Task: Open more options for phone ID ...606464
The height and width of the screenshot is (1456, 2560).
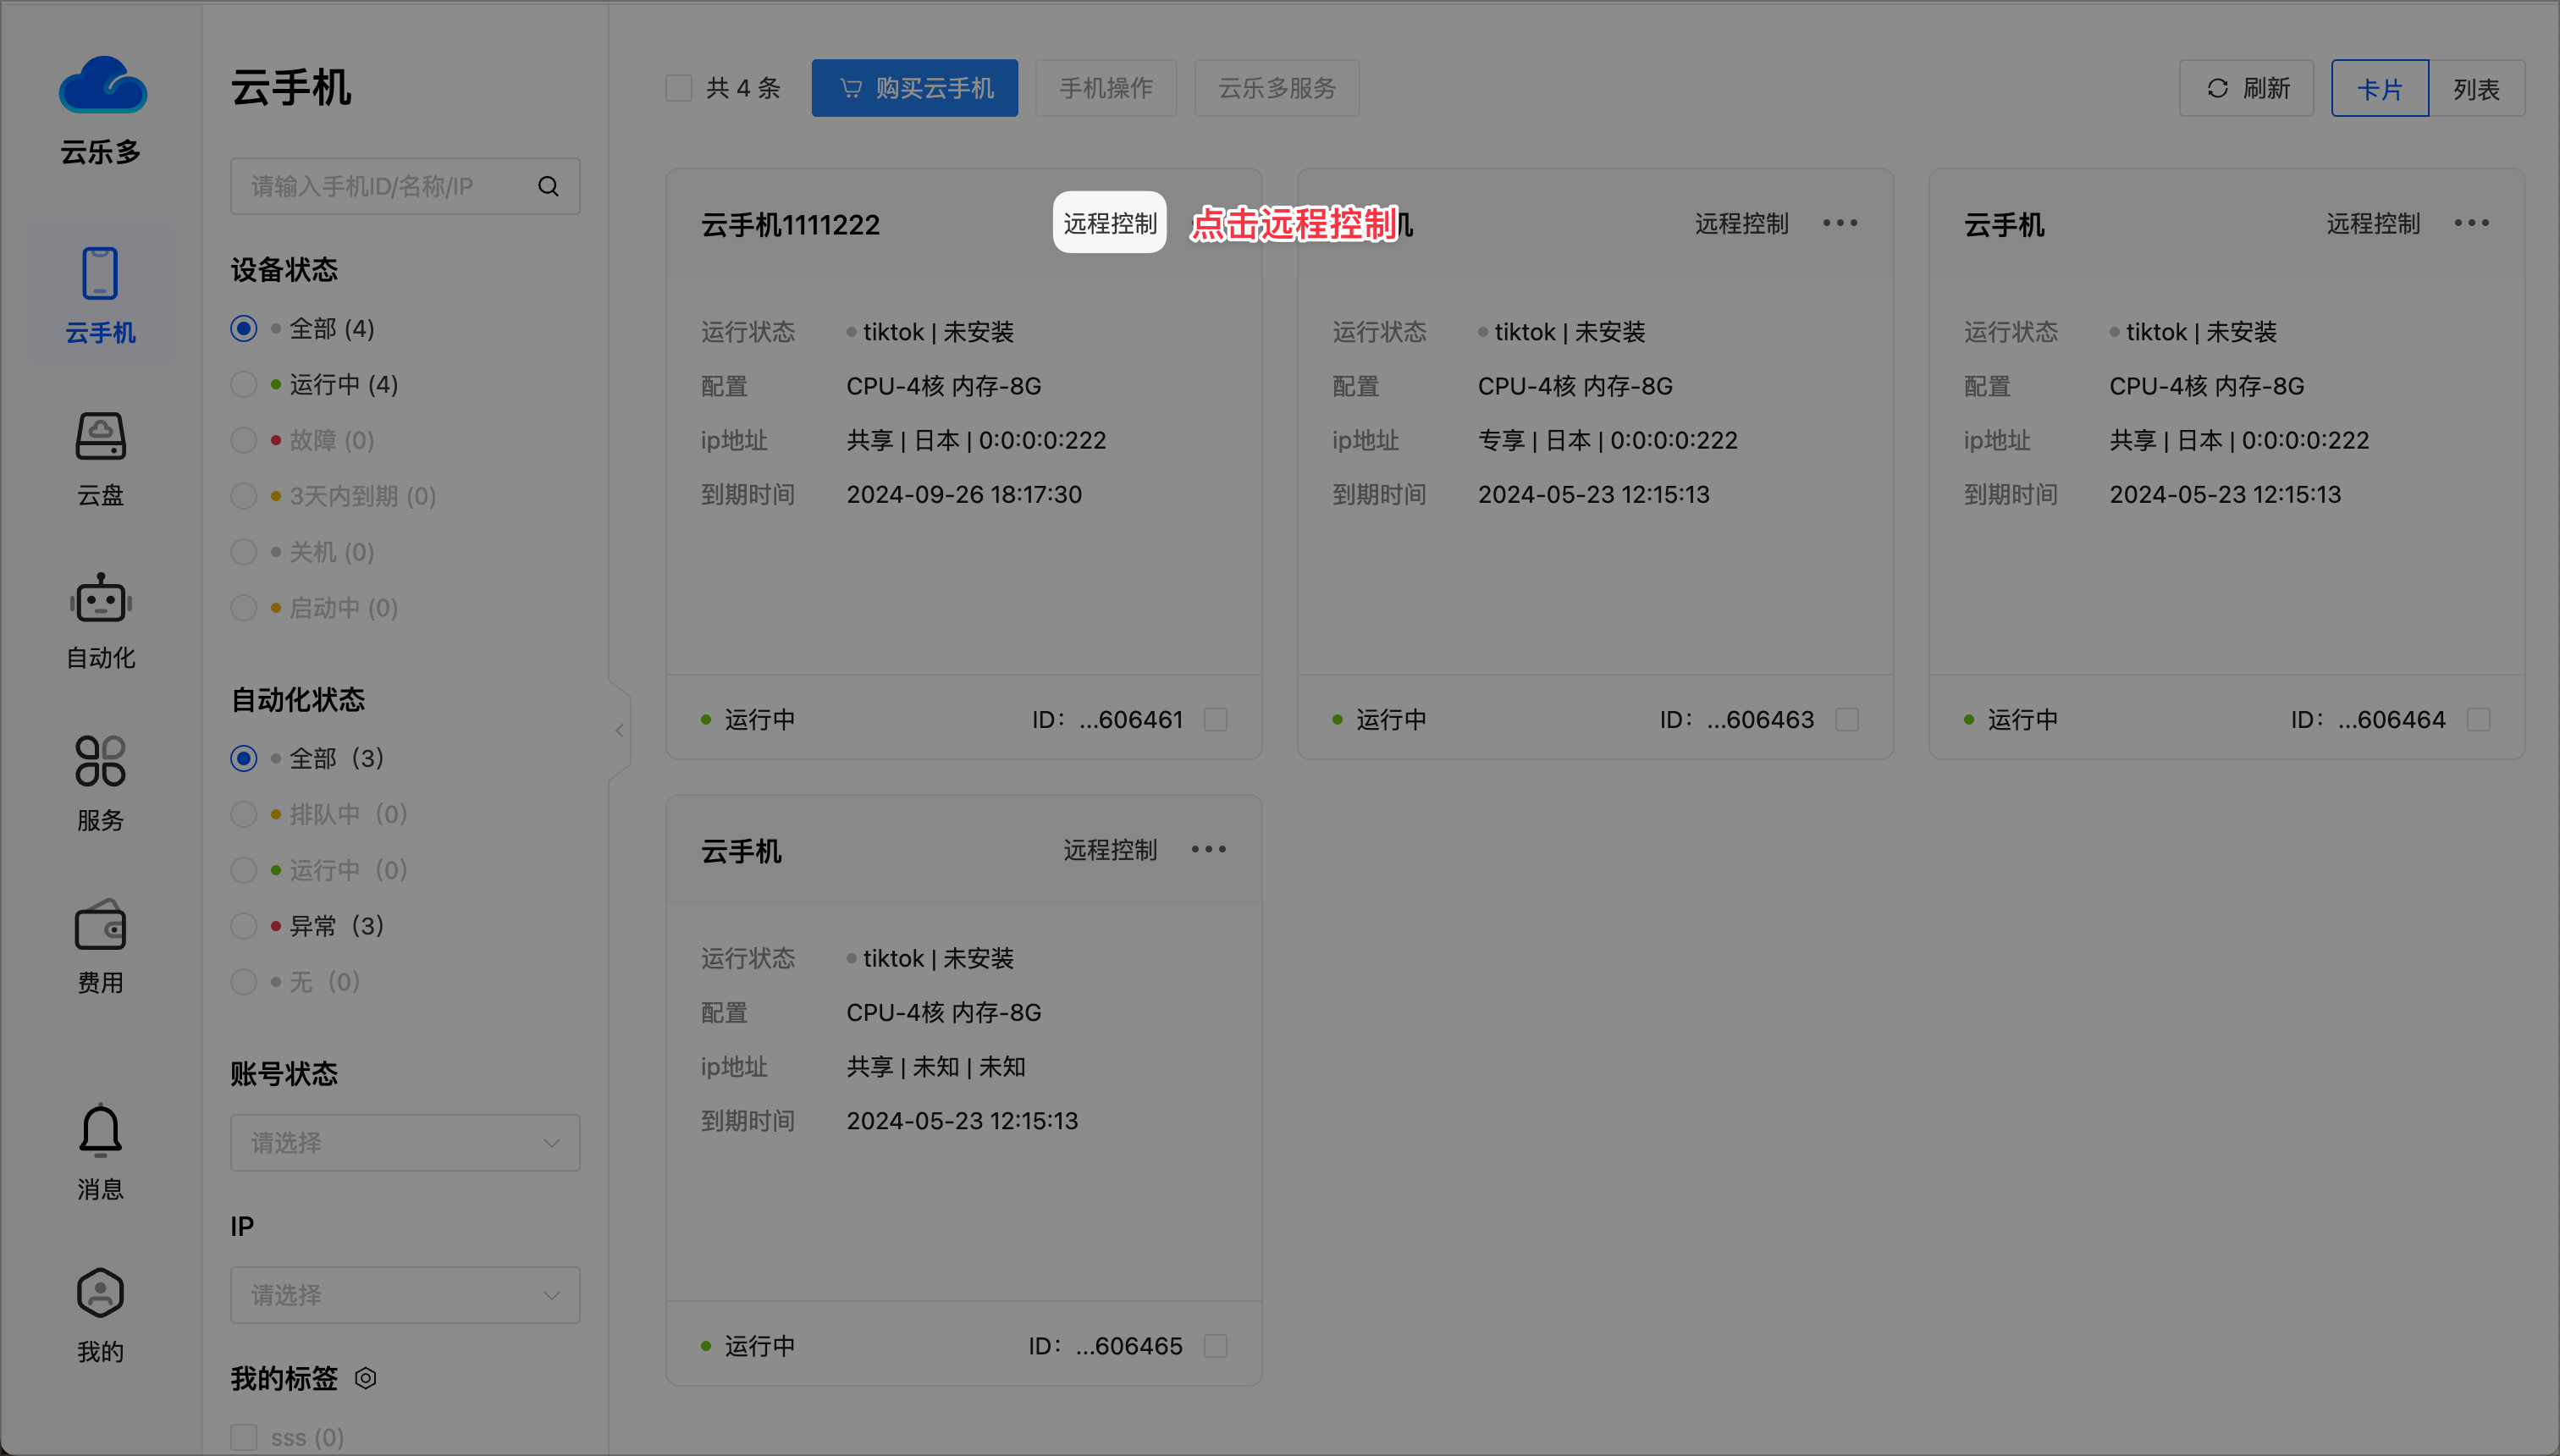Action: click(x=2471, y=223)
